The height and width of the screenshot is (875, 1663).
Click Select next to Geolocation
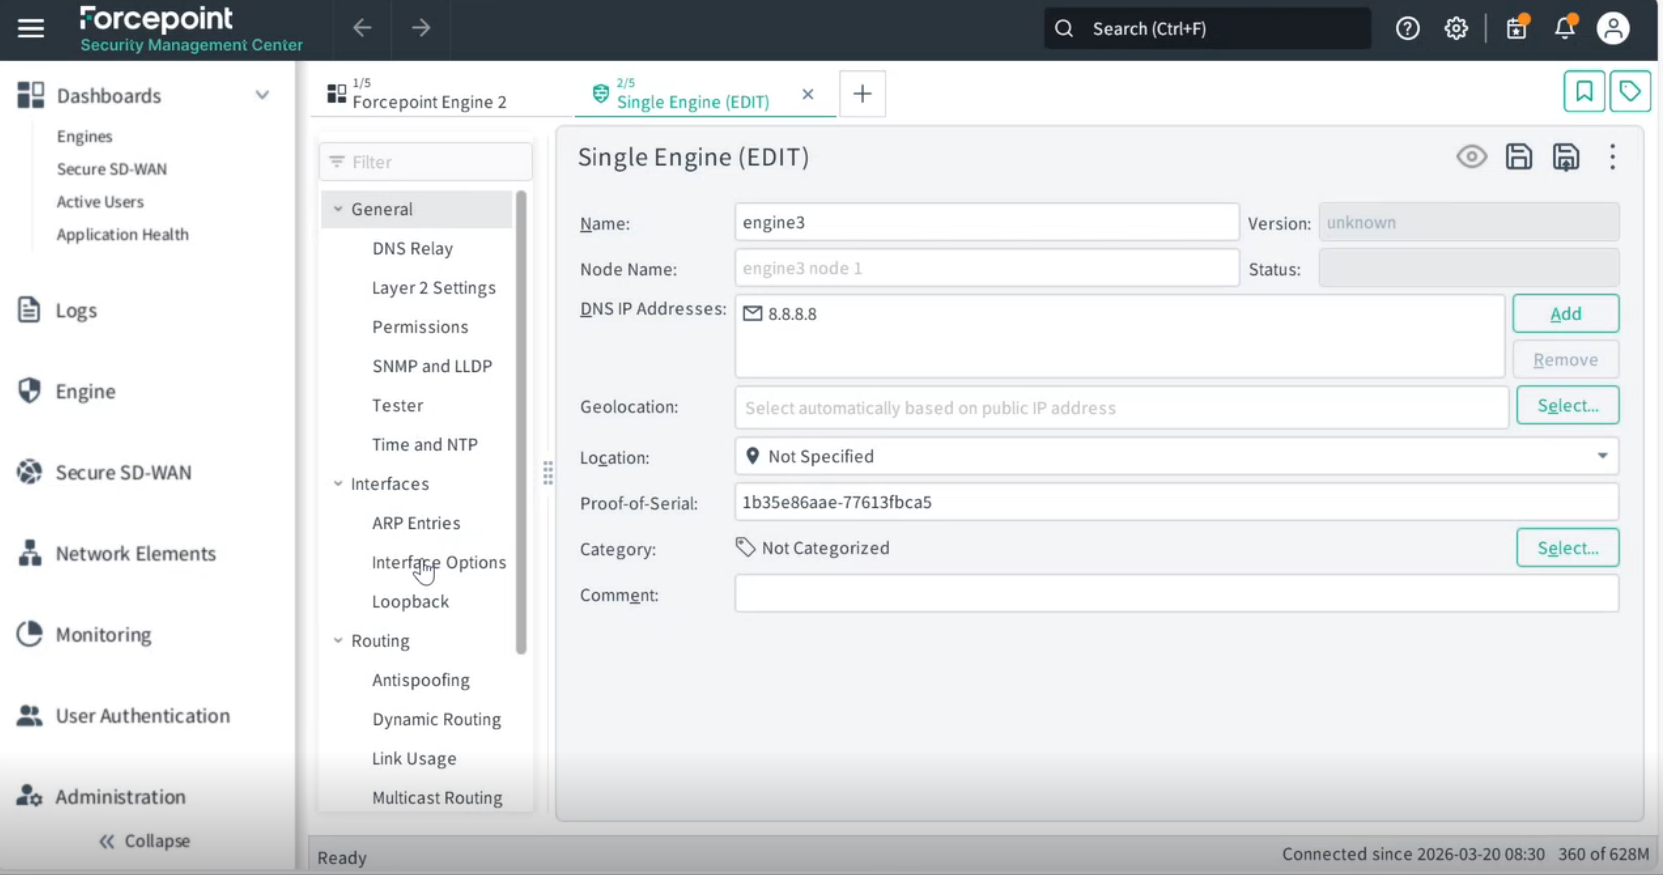click(1567, 406)
